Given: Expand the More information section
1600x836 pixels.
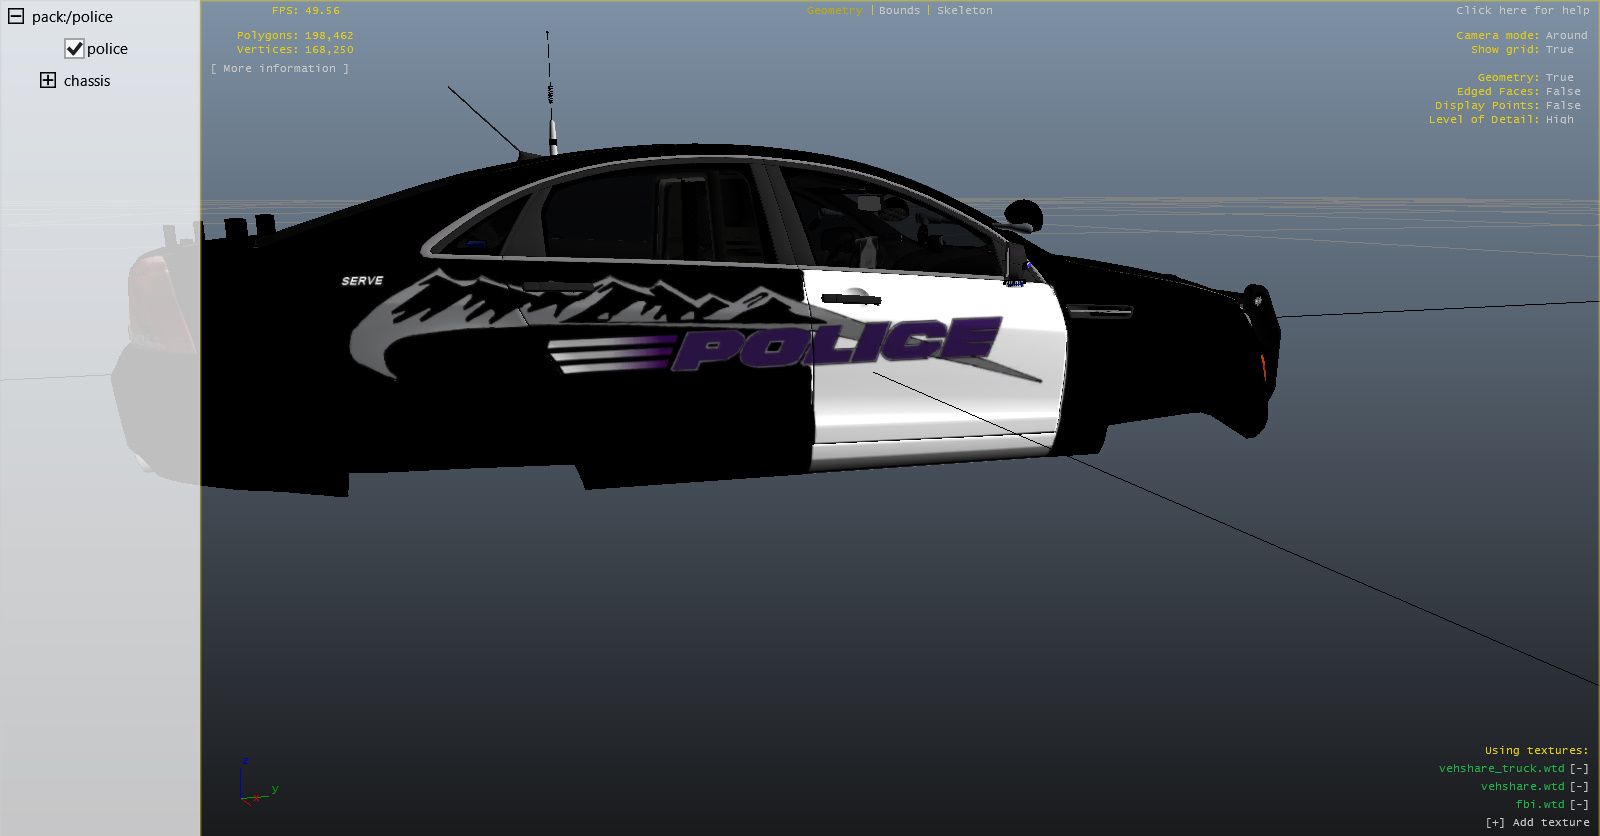Looking at the screenshot, I should tap(280, 69).
